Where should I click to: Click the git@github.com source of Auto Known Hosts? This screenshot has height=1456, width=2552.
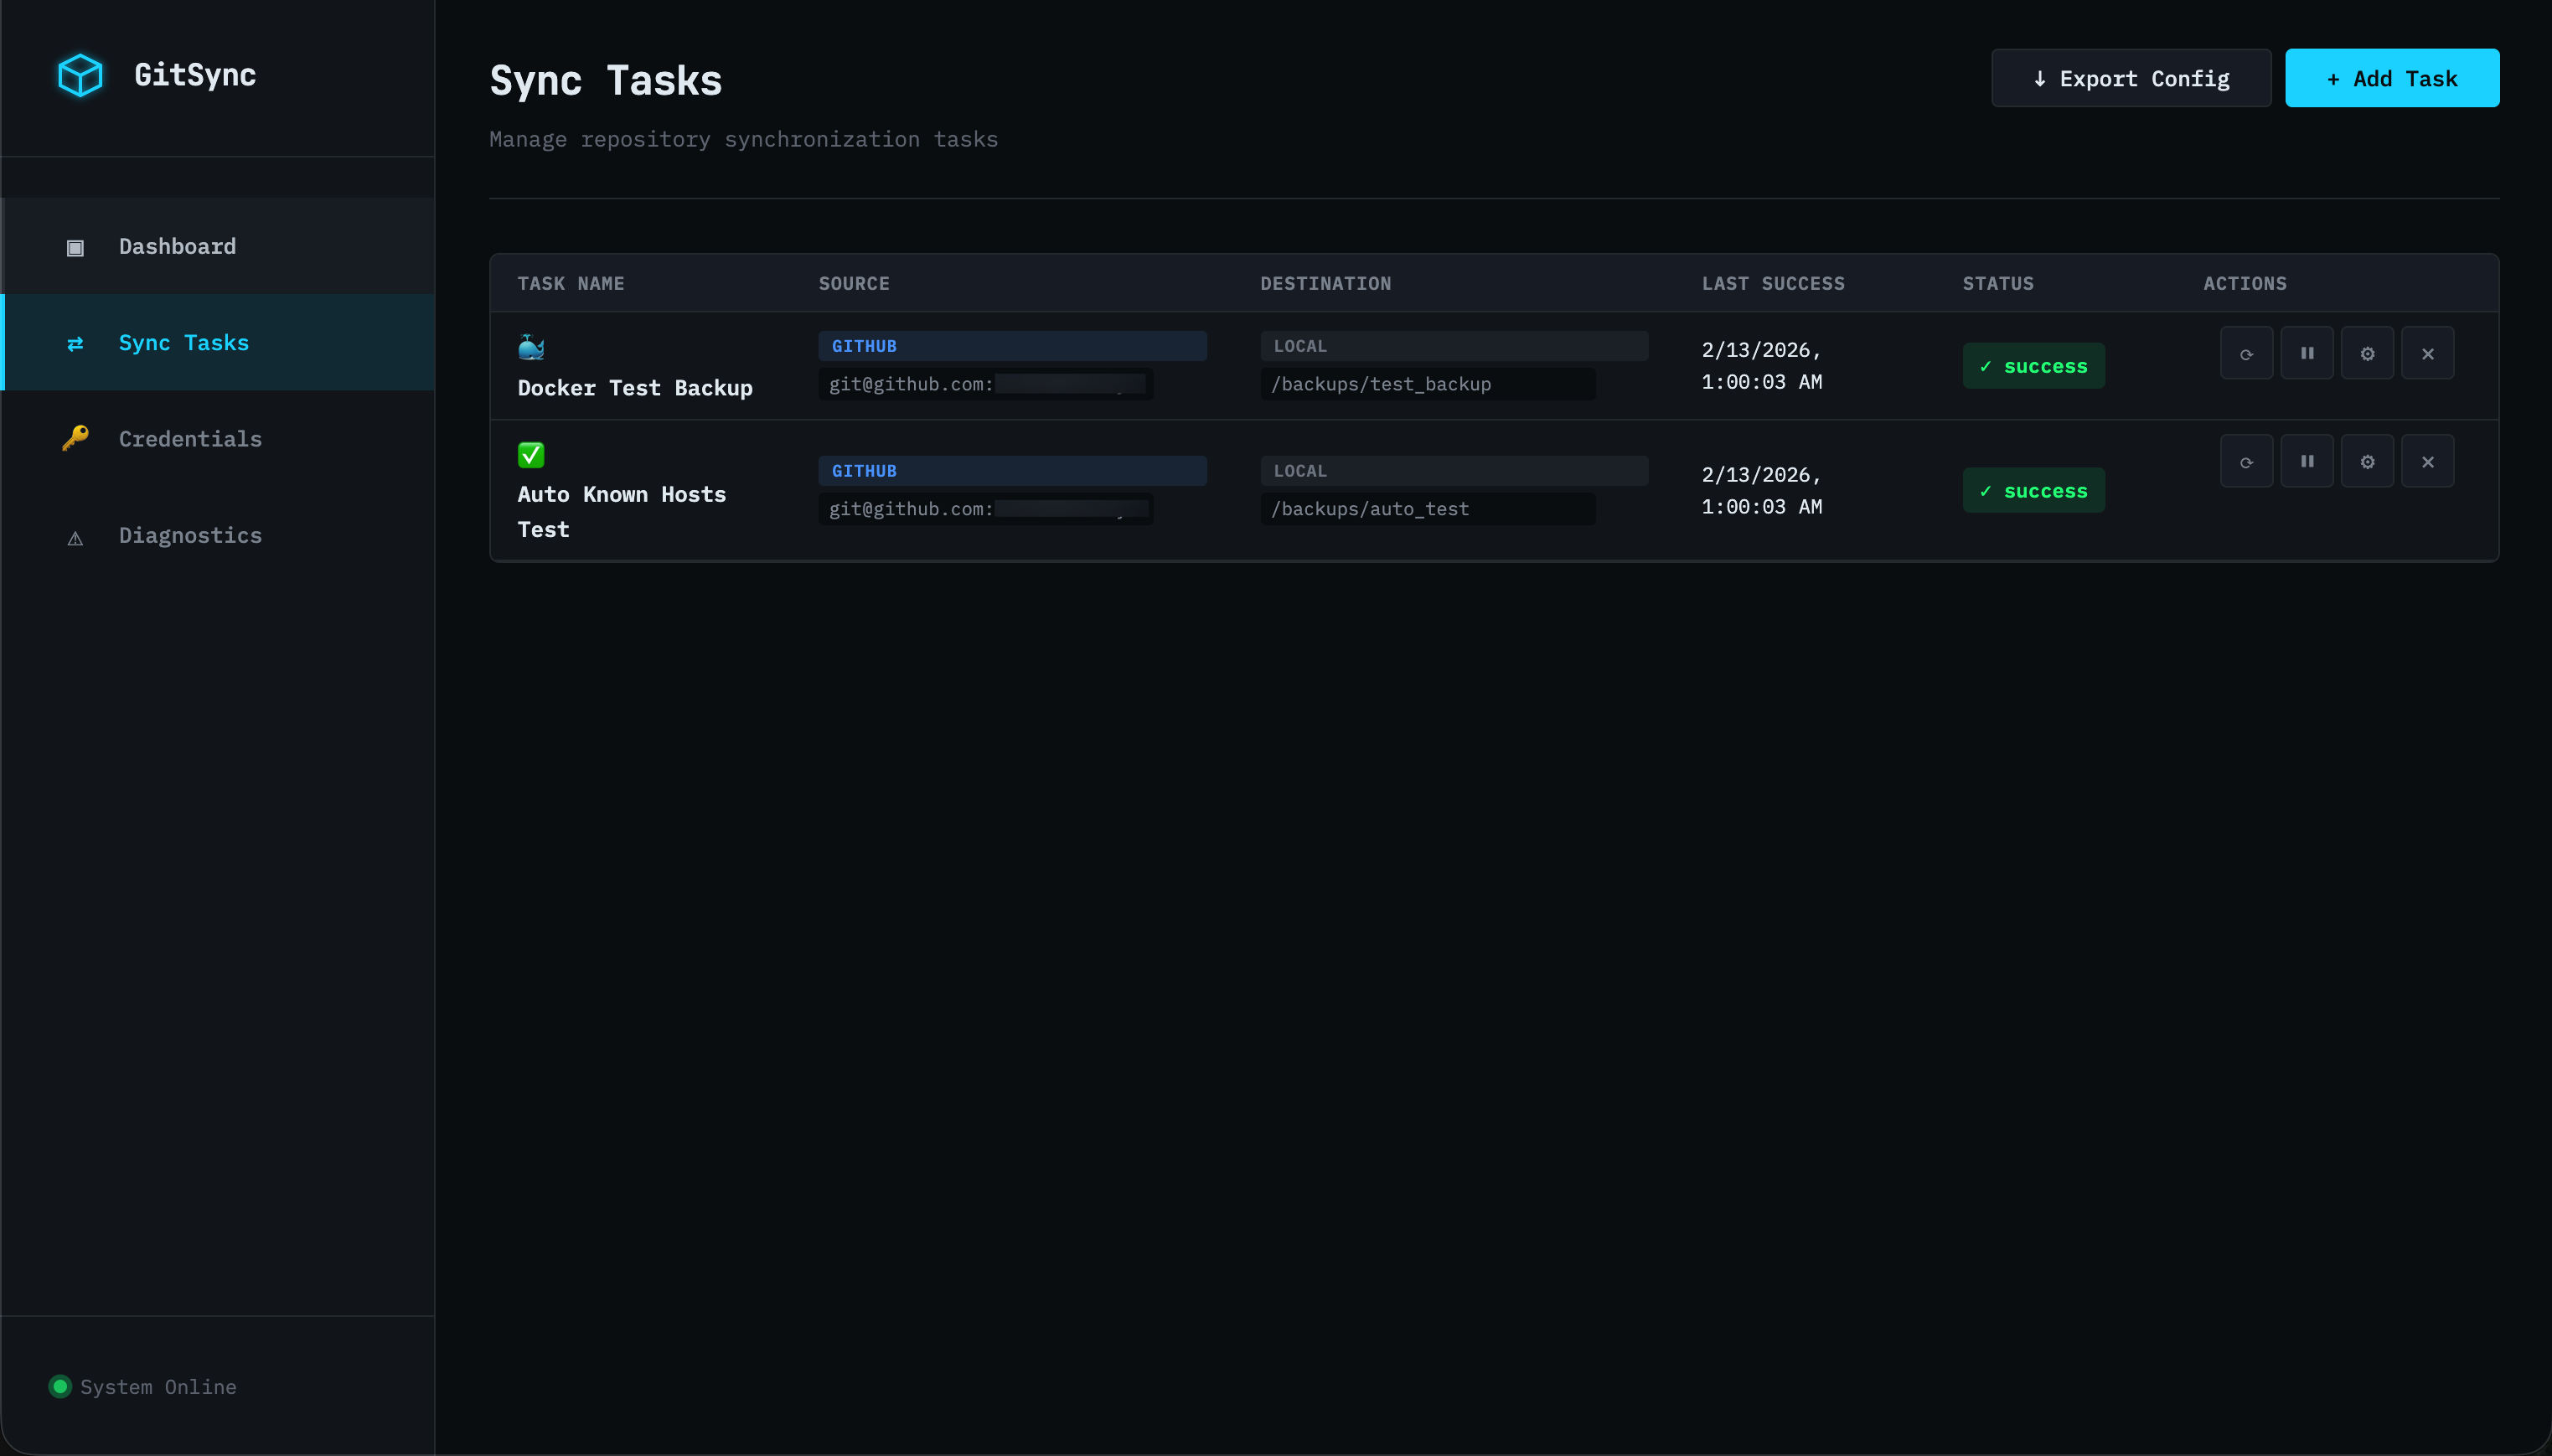(986, 509)
